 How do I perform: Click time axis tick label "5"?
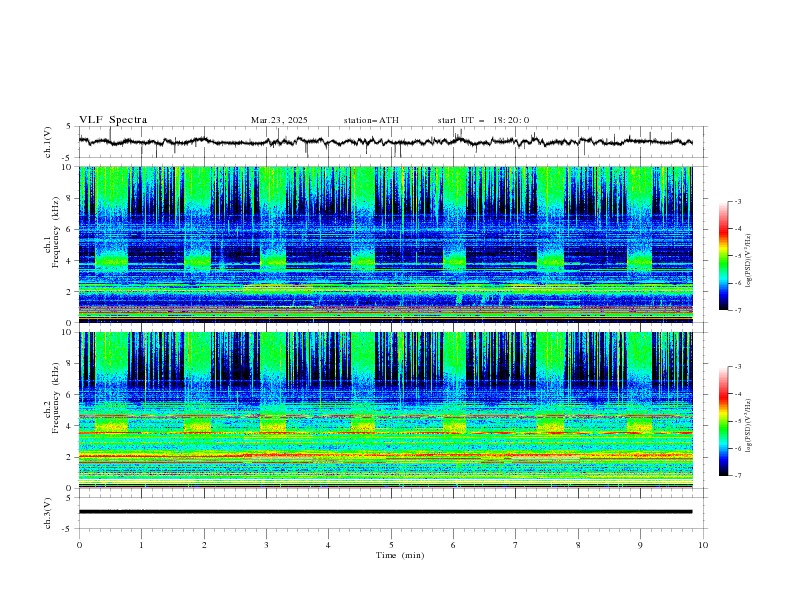coord(391,545)
